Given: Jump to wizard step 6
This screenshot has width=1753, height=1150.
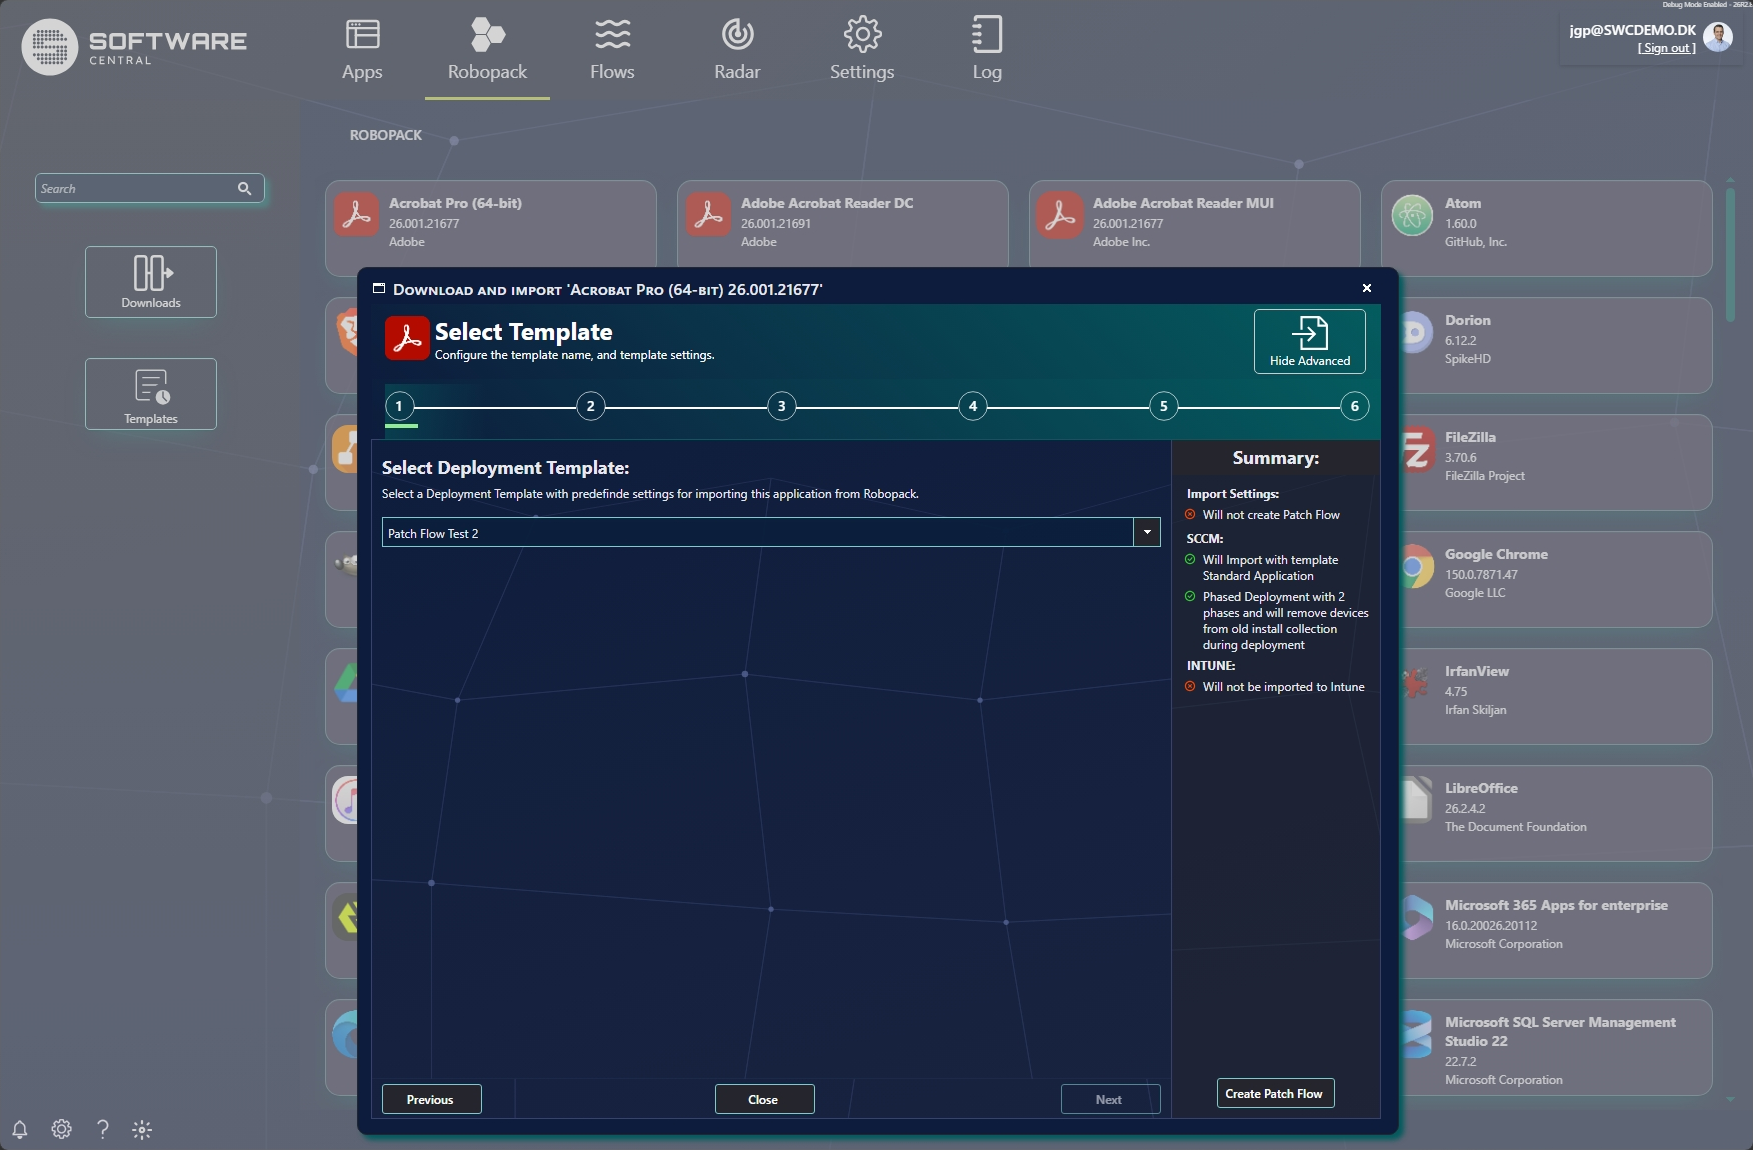Looking at the screenshot, I should coord(1355,406).
